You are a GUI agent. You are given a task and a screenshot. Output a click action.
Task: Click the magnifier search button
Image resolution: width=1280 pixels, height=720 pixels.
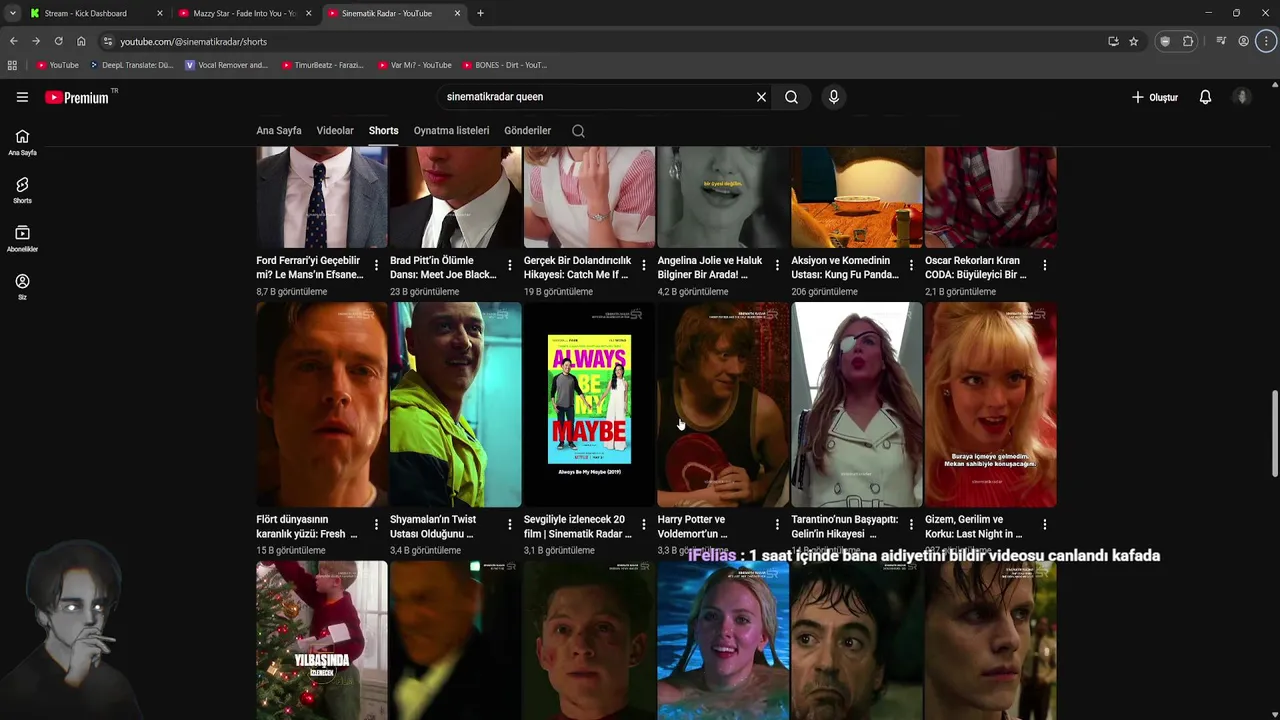791,97
